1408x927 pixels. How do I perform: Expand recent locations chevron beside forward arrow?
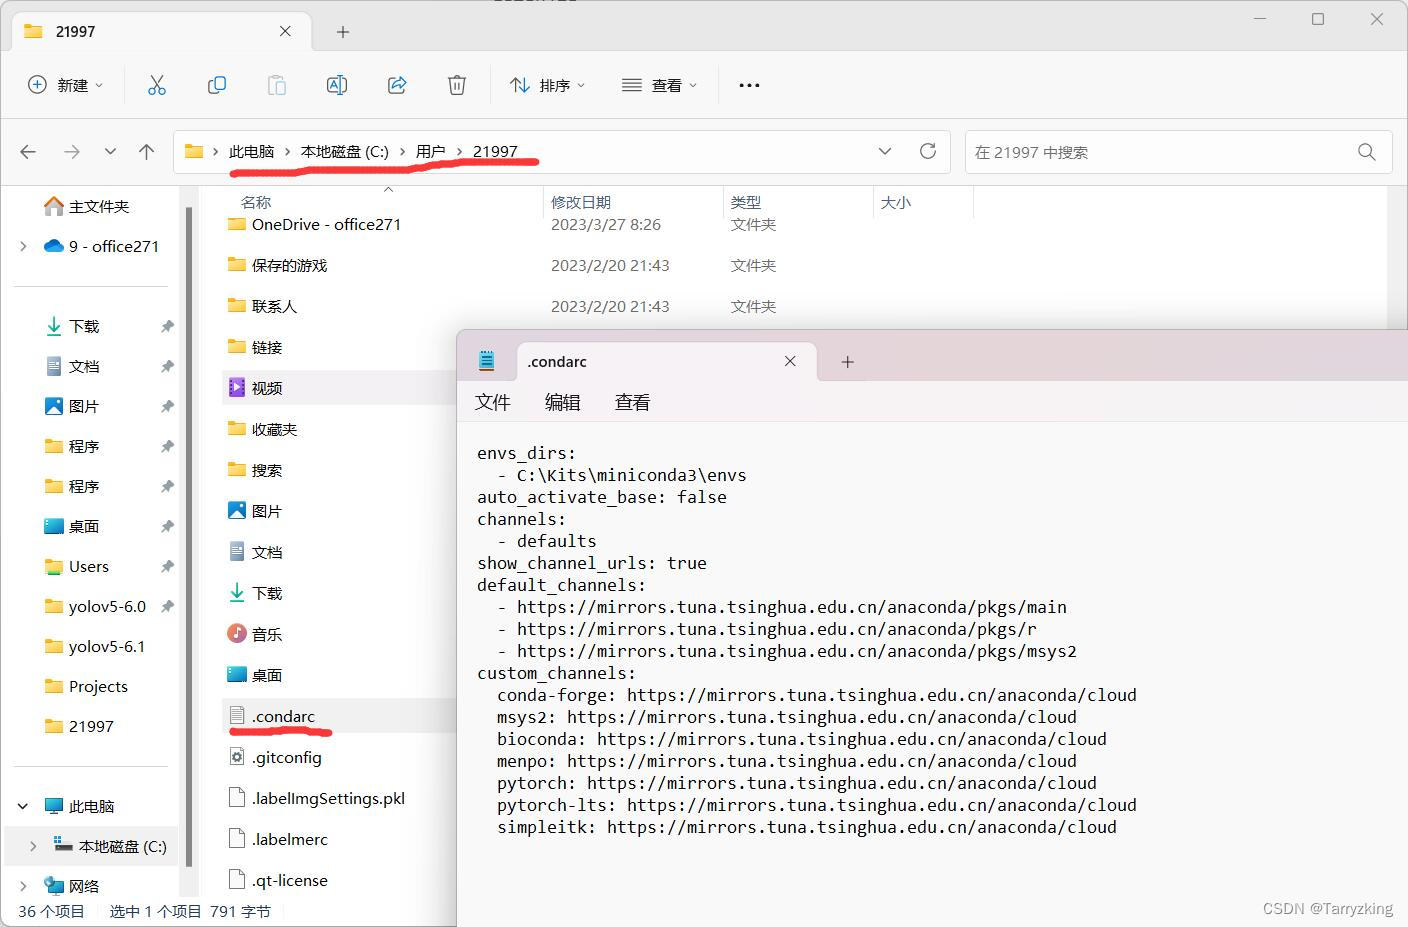(110, 152)
